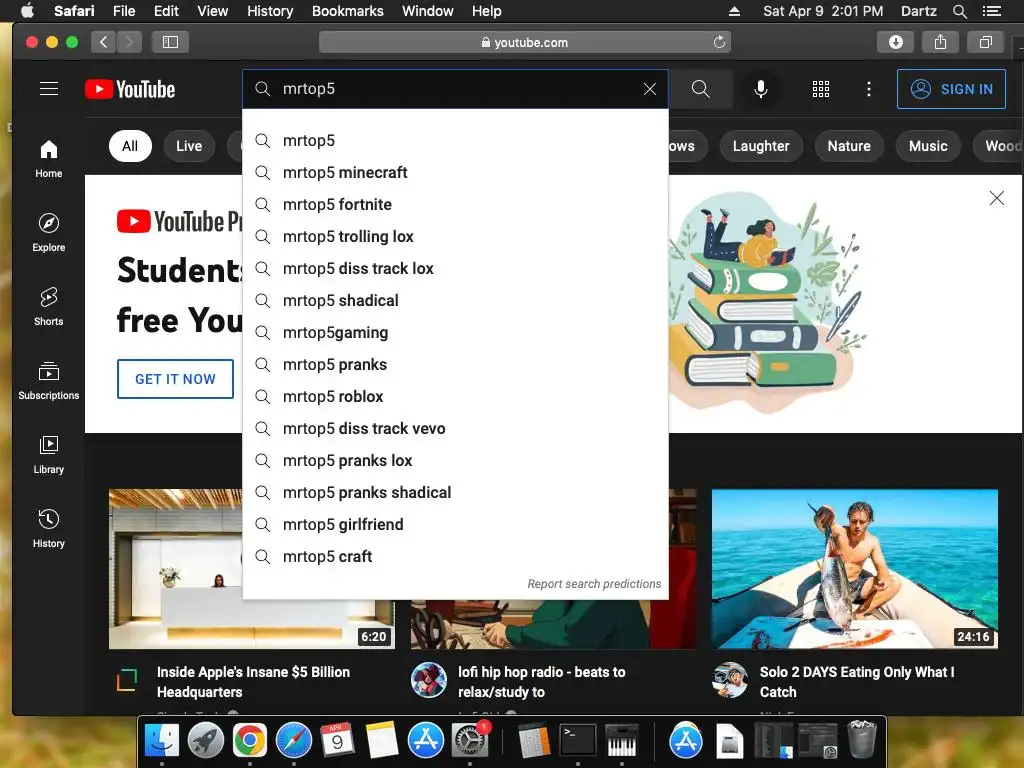Image resolution: width=1024 pixels, height=768 pixels.
Task: Go back with Safari back arrow
Action: click(104, 42)
